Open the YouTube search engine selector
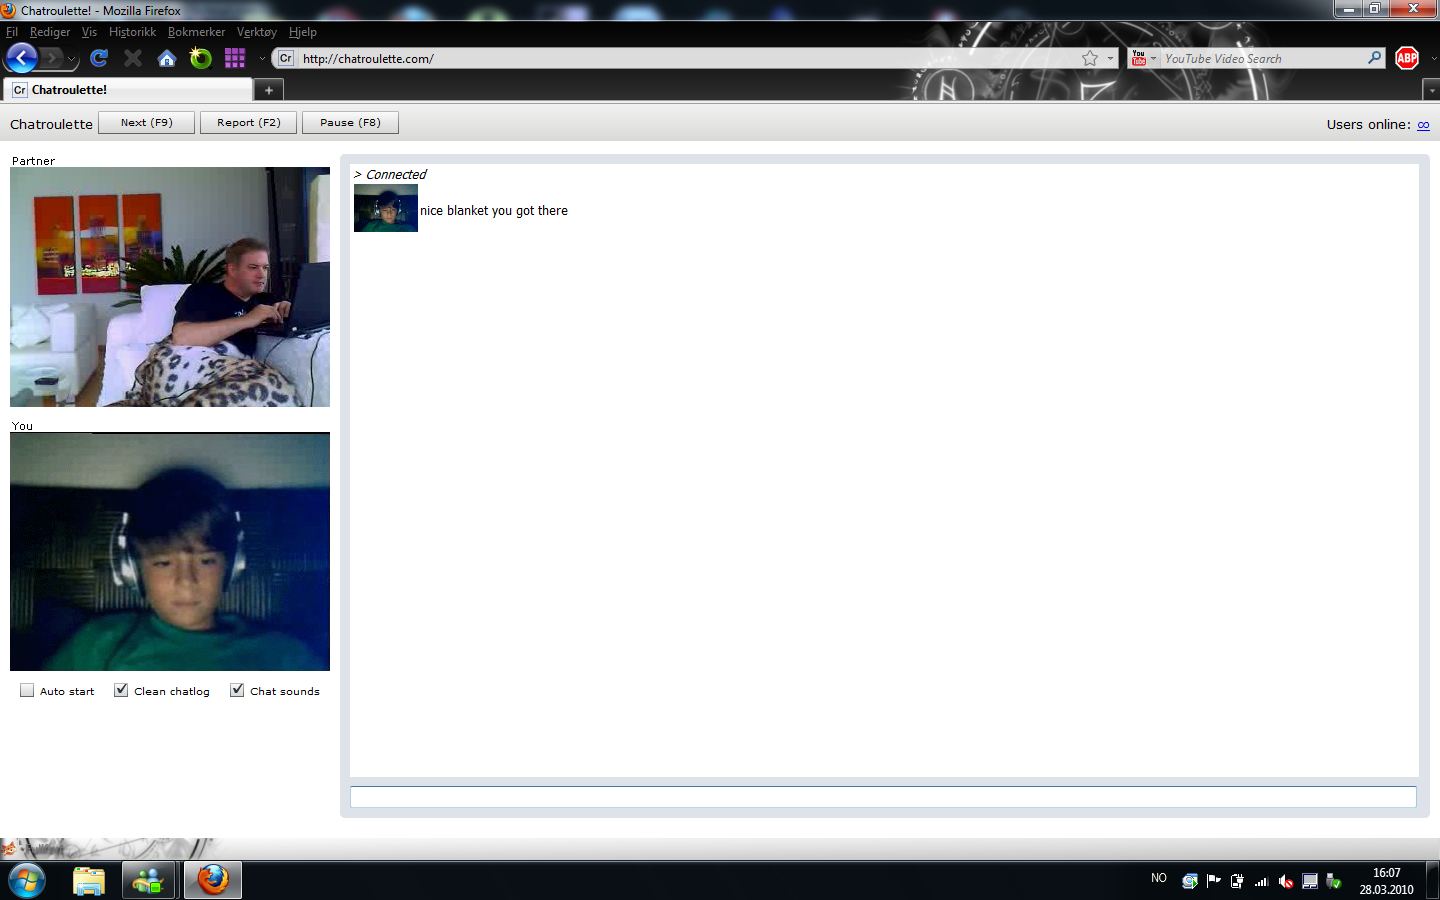The height and width of the screenshot is (900, 1440). (1143, 58)
